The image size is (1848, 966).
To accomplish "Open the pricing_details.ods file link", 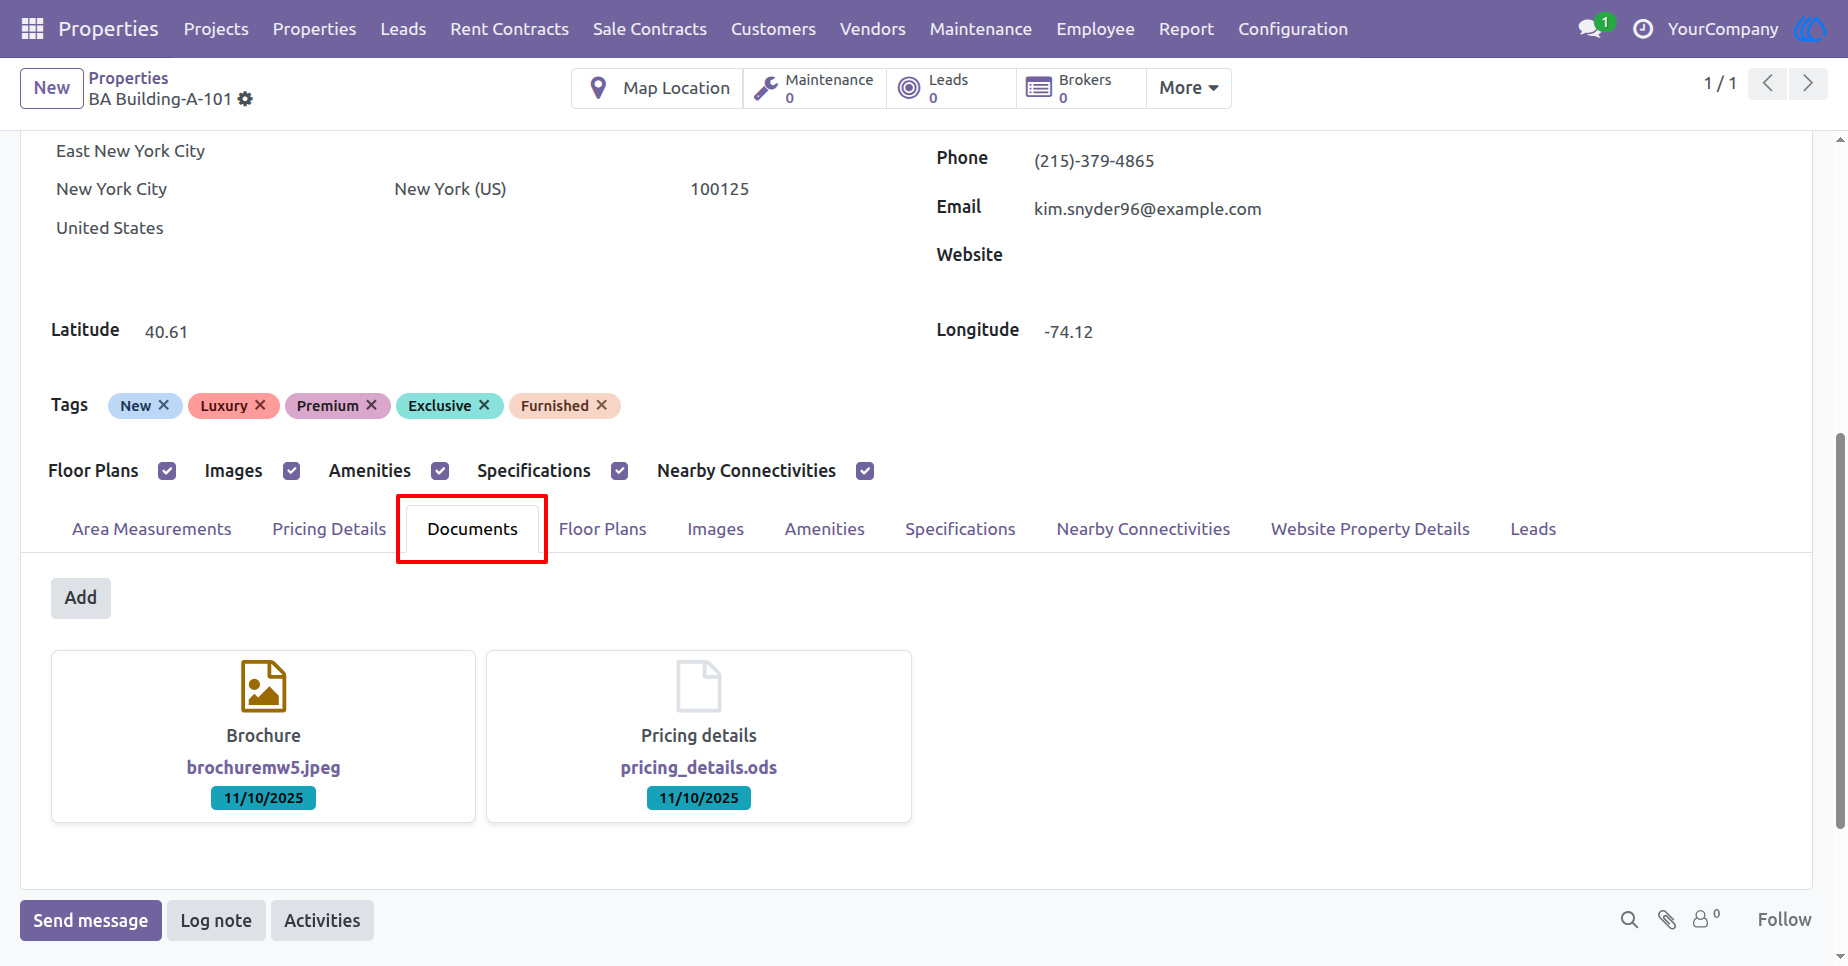I will [699, 767].
